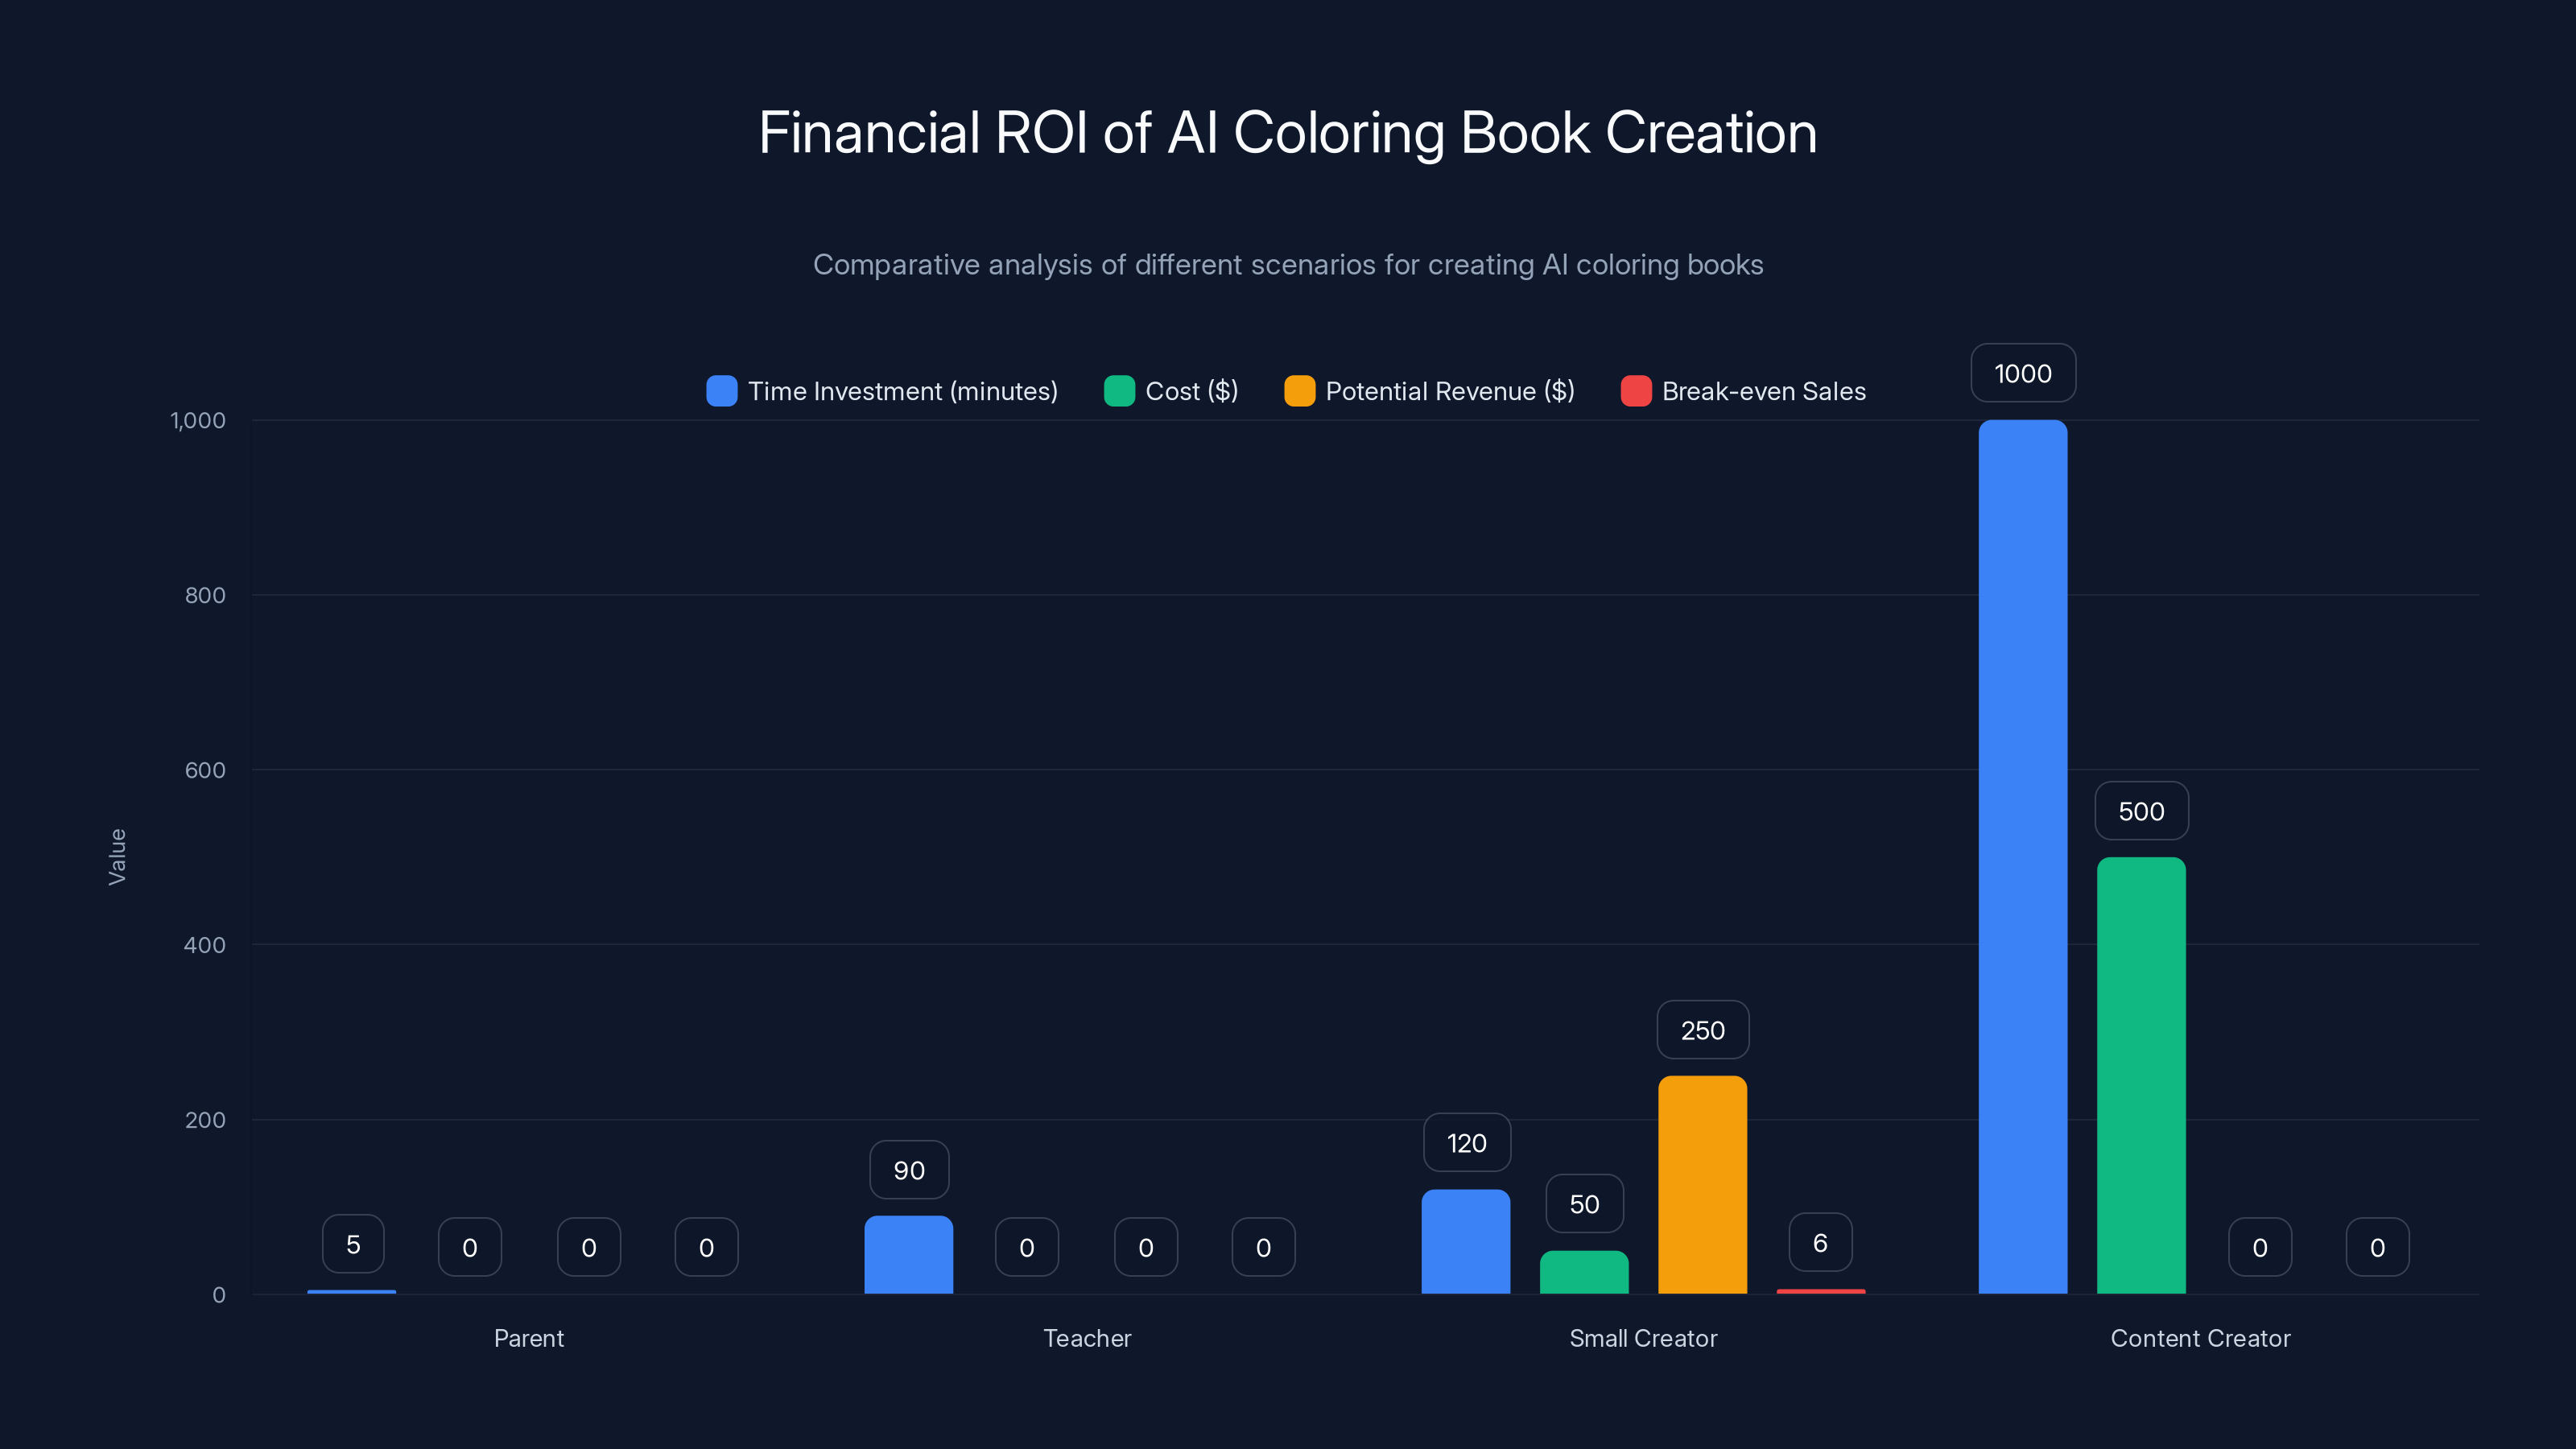
Task: Click the 90 data label for Teacher
Action: (x=908, y=1169)
